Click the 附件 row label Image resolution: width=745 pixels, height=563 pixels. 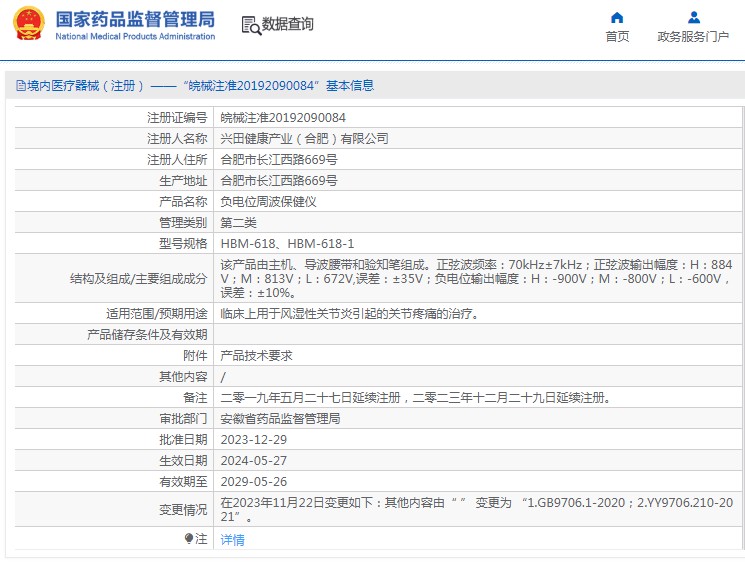click(195, 355)
